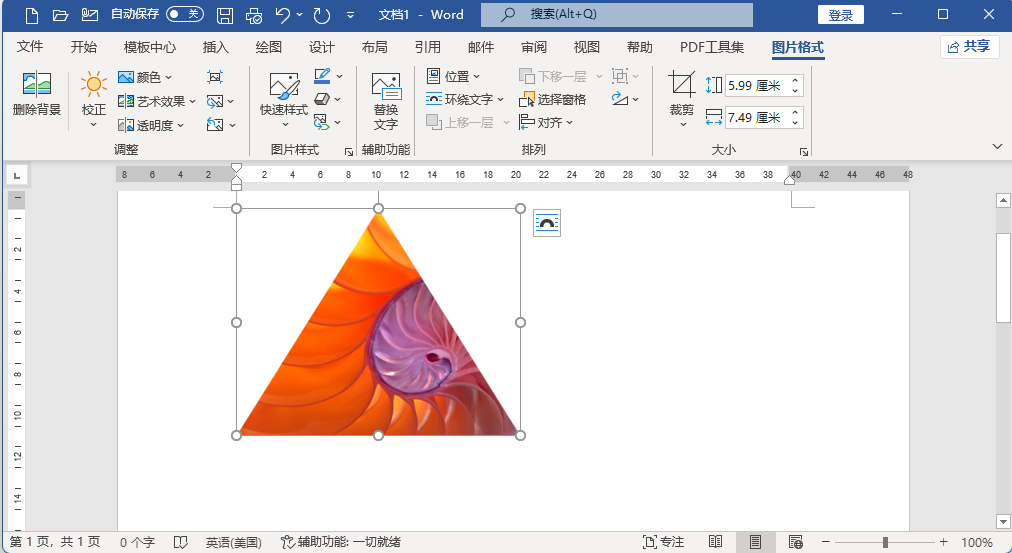This screenshot has height=553, width=1012.
Task: Click the 英语(美国) language indicator
Action: click(x=234, y=542)
